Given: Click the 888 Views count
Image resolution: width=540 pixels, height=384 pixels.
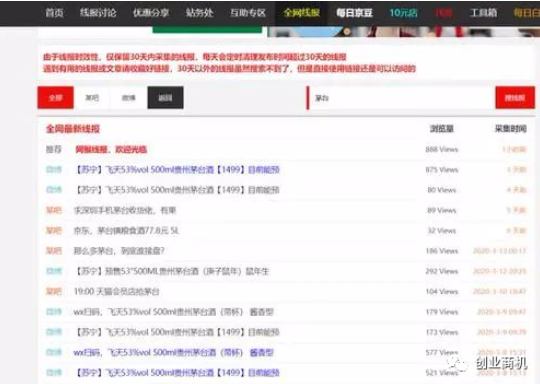Looking at the screenshot, I should click(x=442, y=149).
